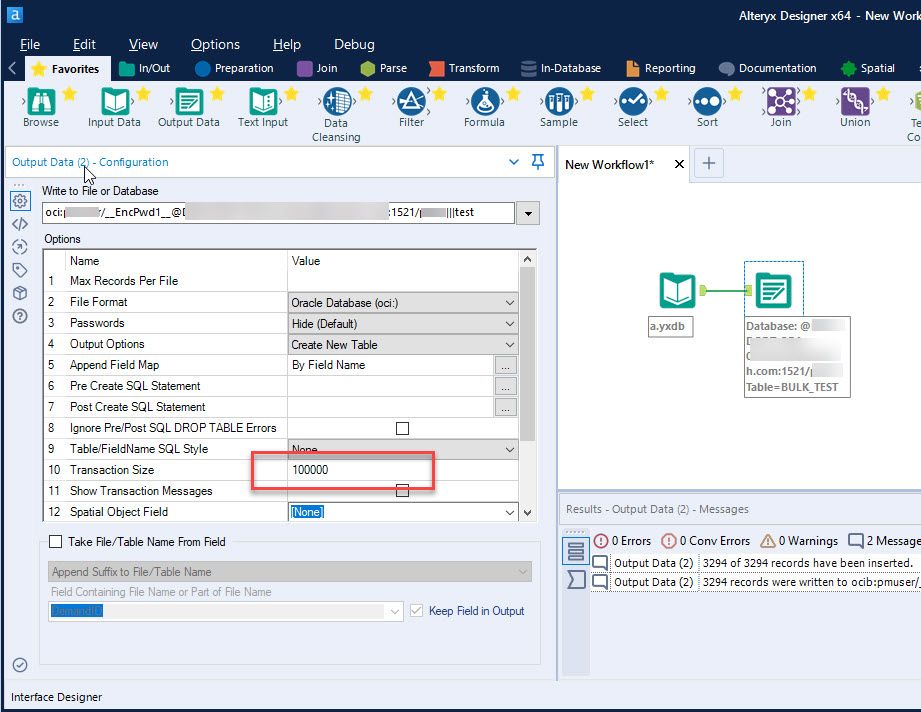This screenshot has height=712, width=921.
Task: Show all results list view icon
Action: (576, 552)
